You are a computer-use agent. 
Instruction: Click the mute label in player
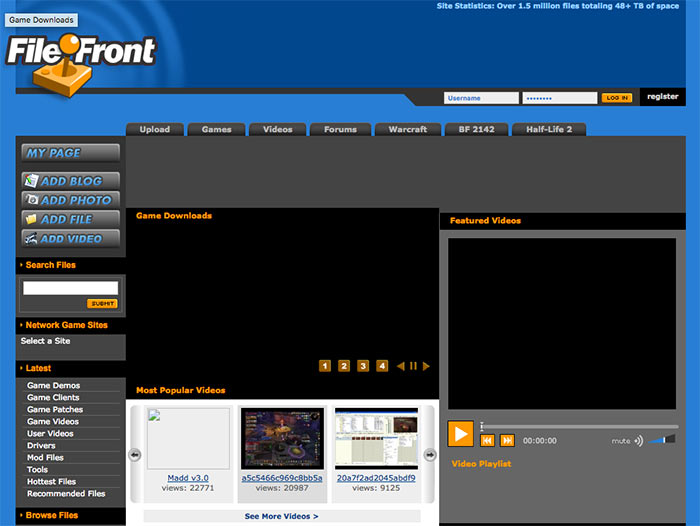pyautogui.click(x=621, y=441)
